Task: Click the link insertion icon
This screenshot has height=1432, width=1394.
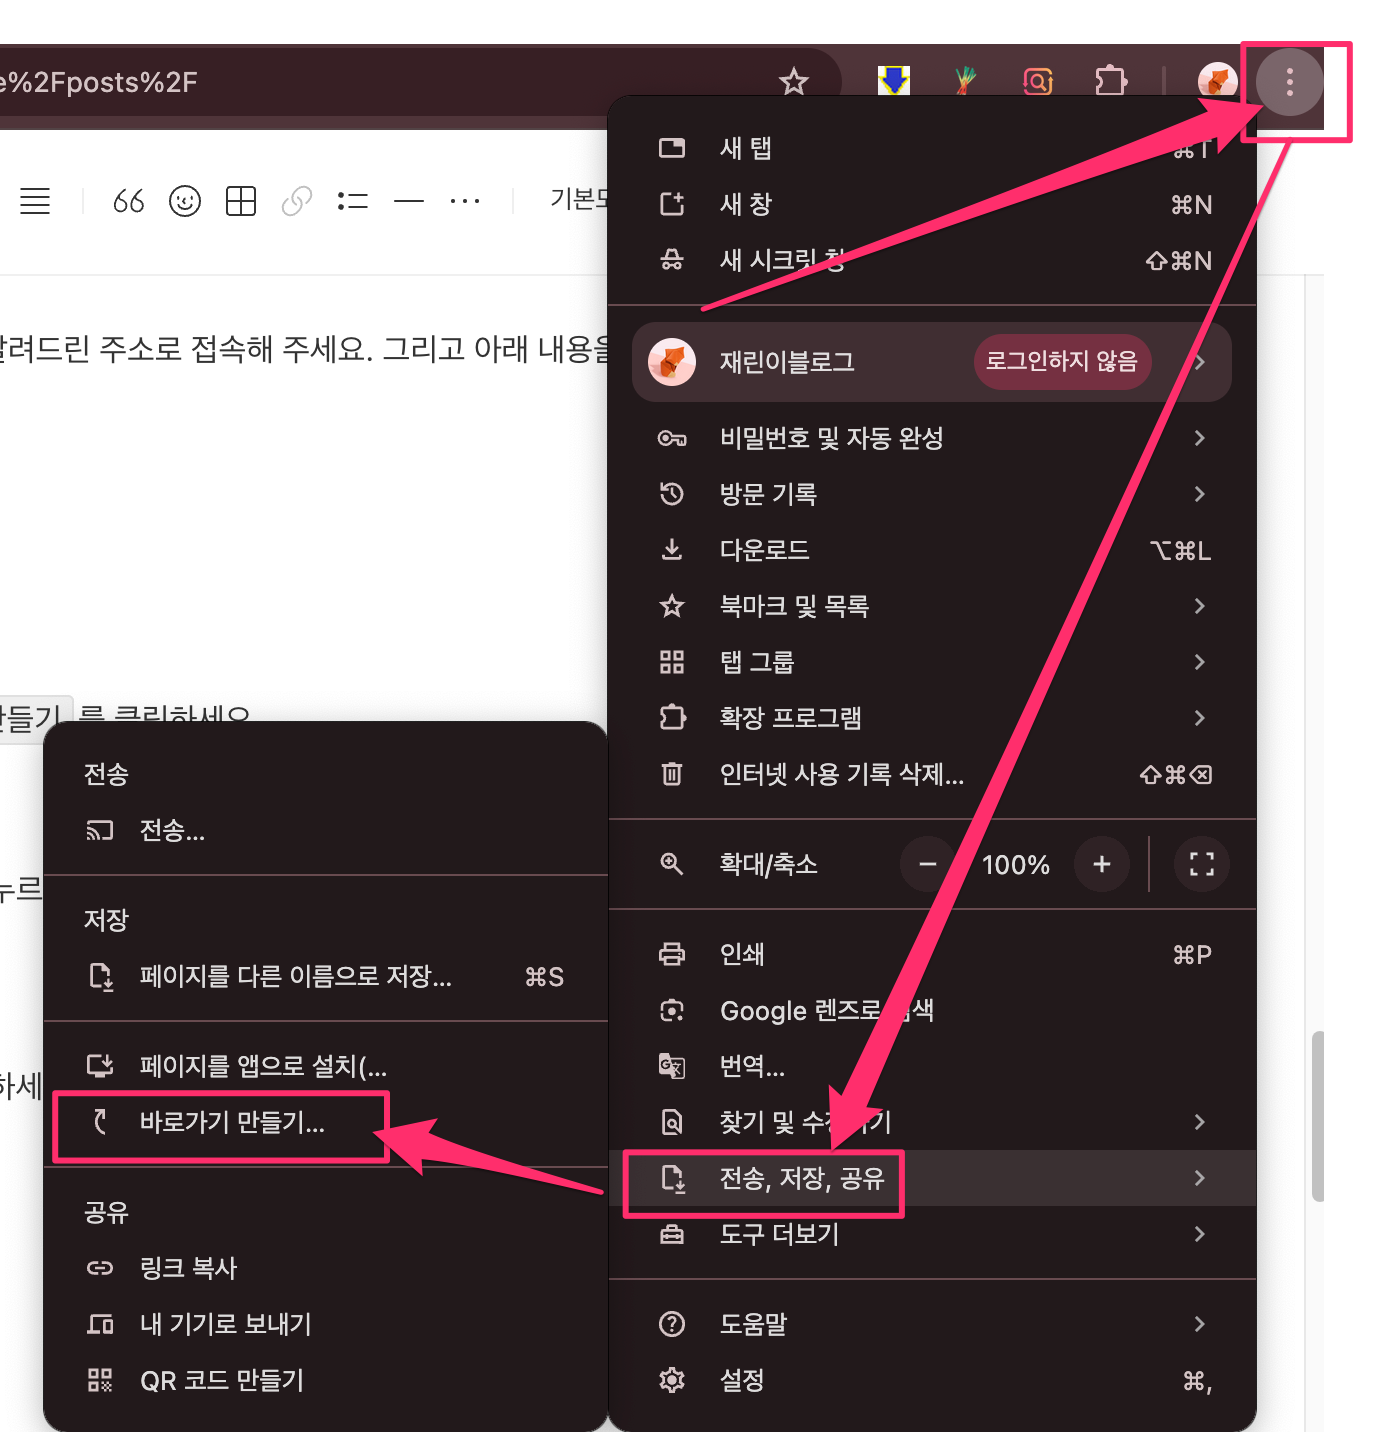Action: coord(296,201)
